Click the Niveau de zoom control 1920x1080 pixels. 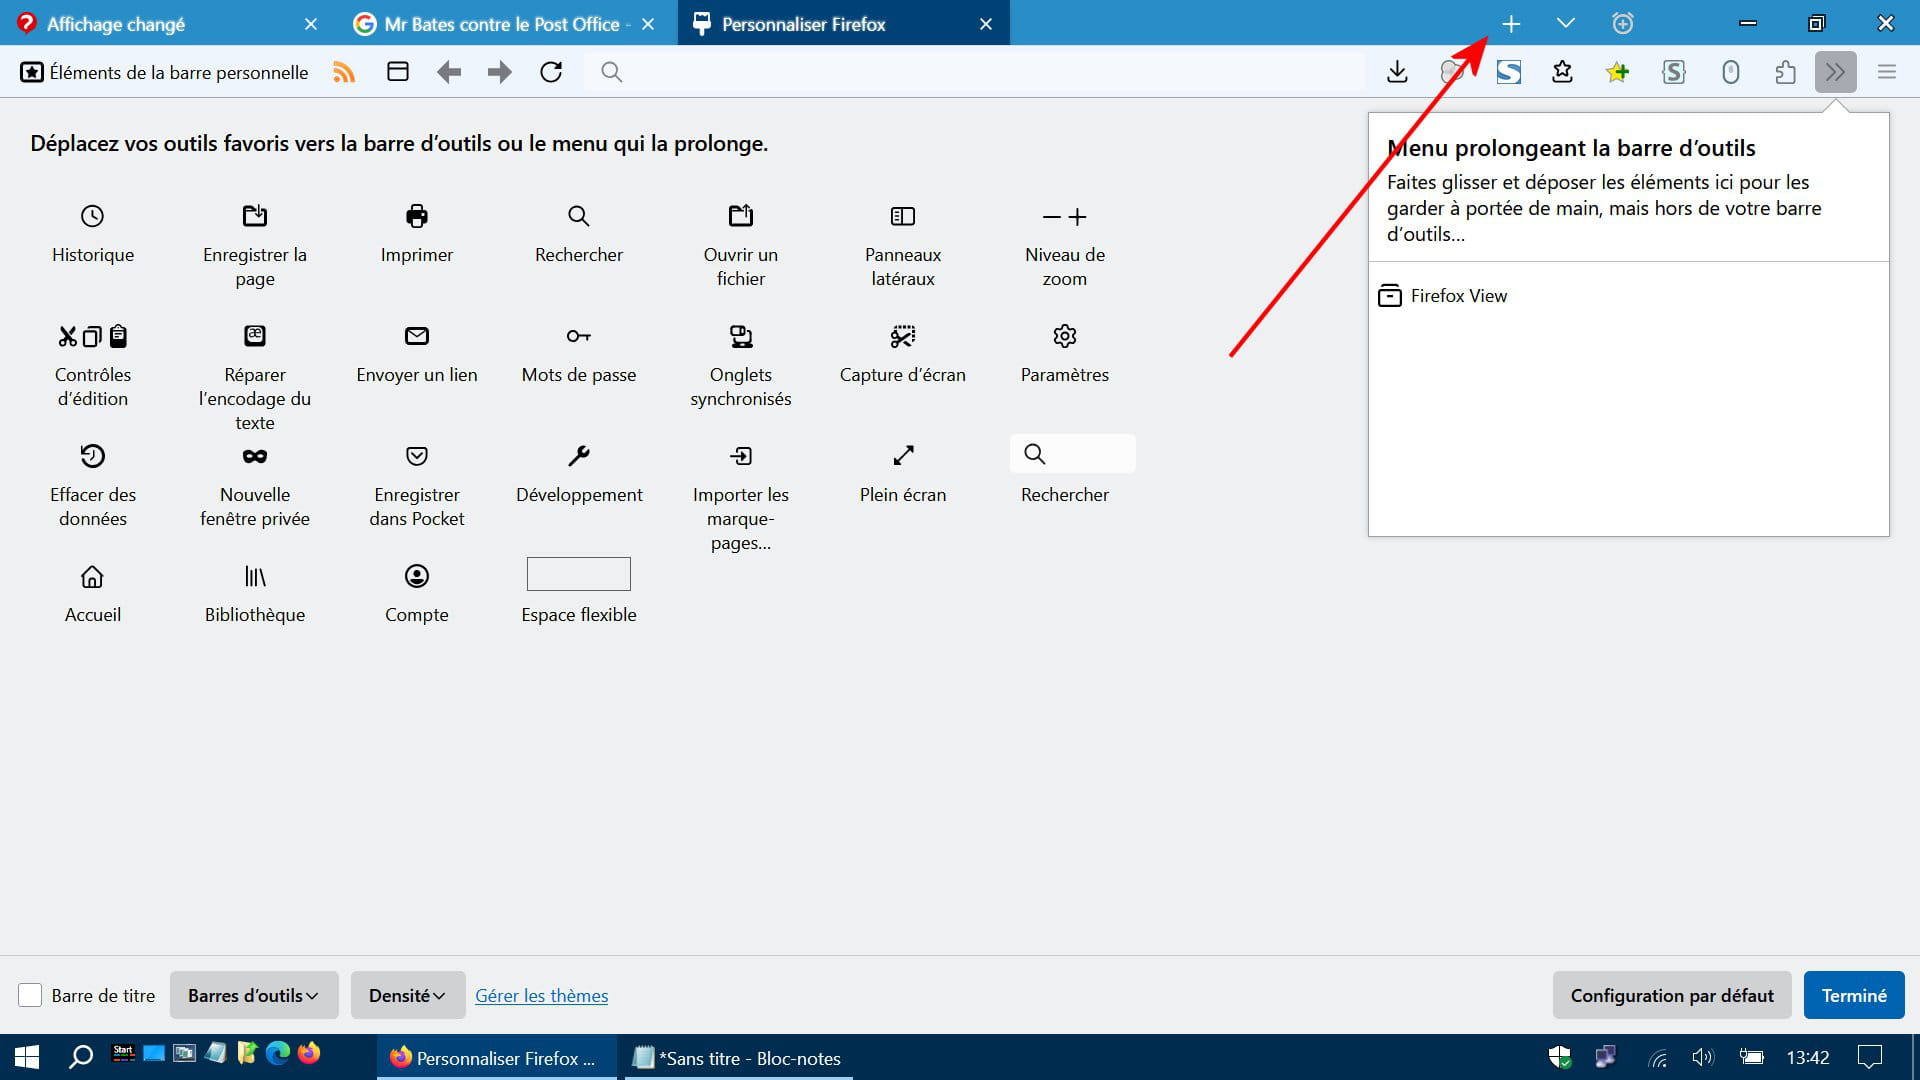tap(1065, 217)
